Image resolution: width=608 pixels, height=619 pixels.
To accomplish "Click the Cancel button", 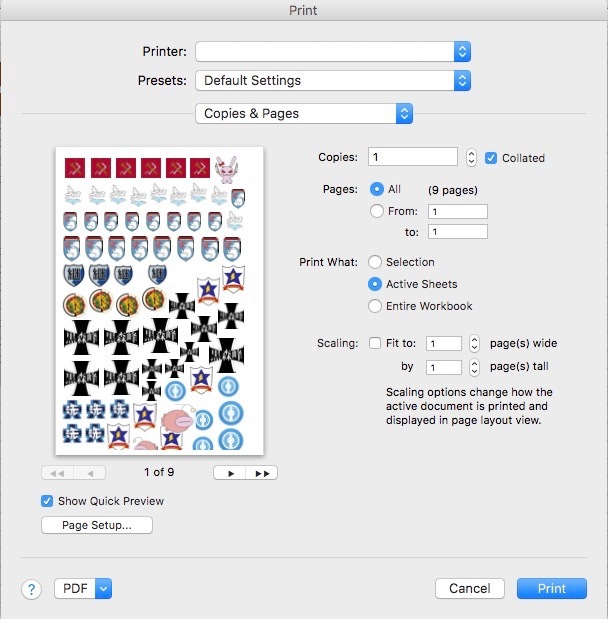I will tap(470, 589).
